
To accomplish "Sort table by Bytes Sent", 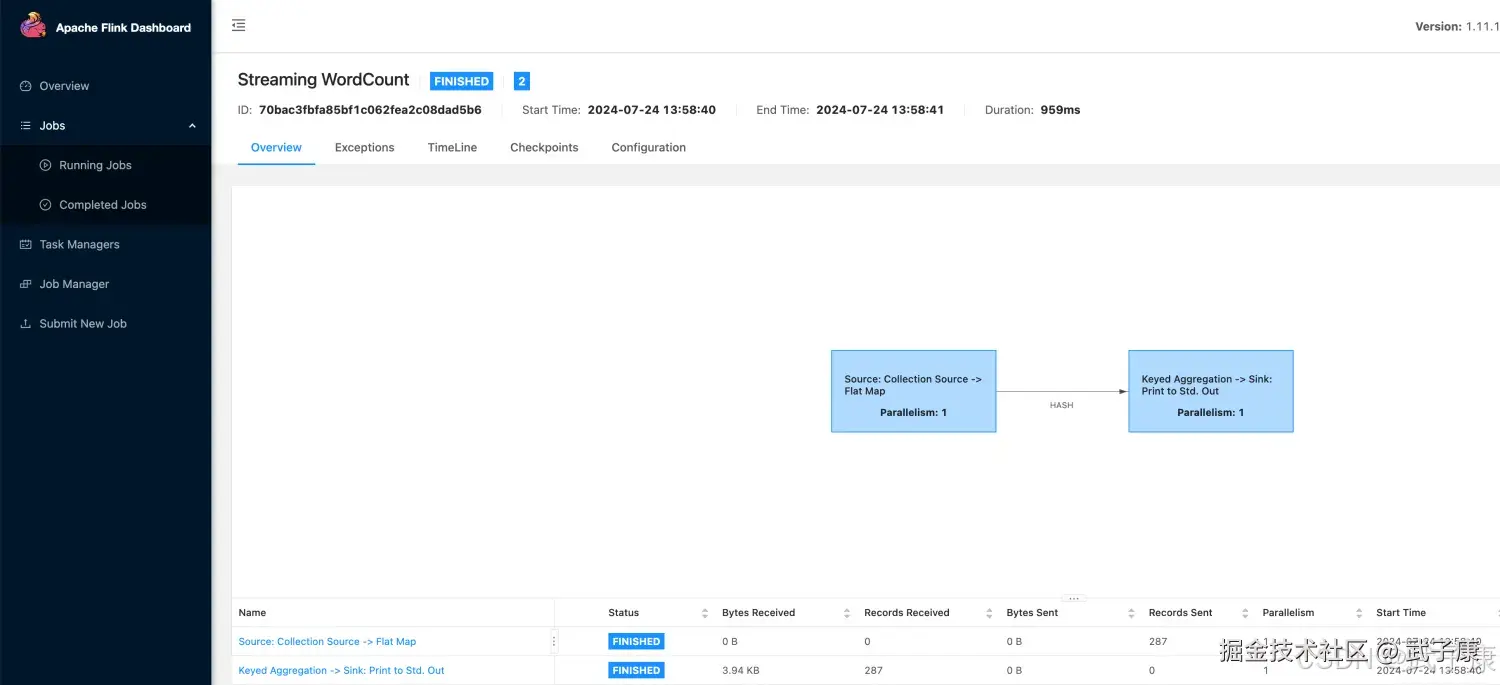I will pyautogui.click(x=1132, y=613).
